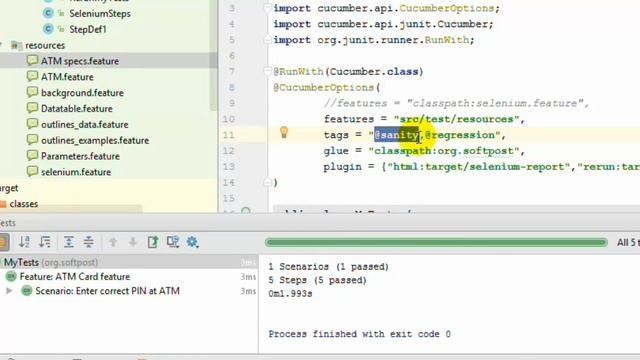This screenshot has width=640, height=360.
Task: Open outlines_data.feature file
Action: point(84,124)
